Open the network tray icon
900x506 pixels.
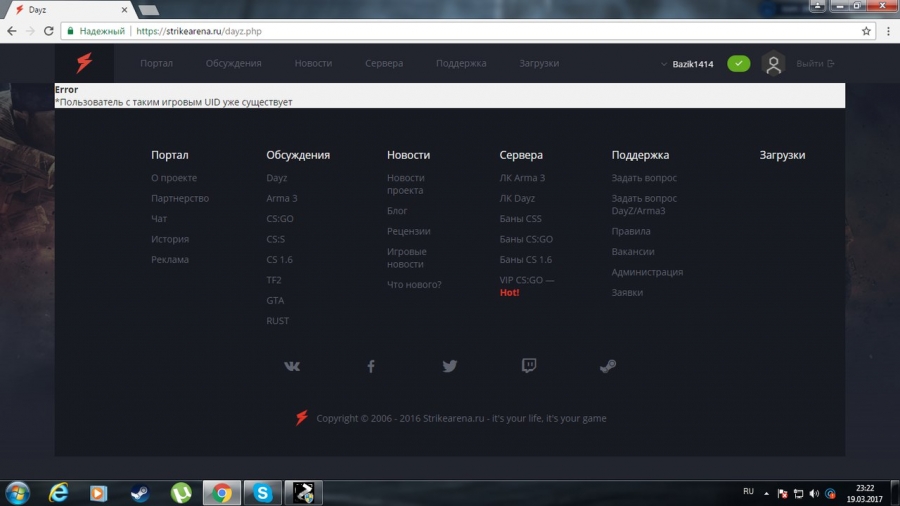tap(798, 493)
